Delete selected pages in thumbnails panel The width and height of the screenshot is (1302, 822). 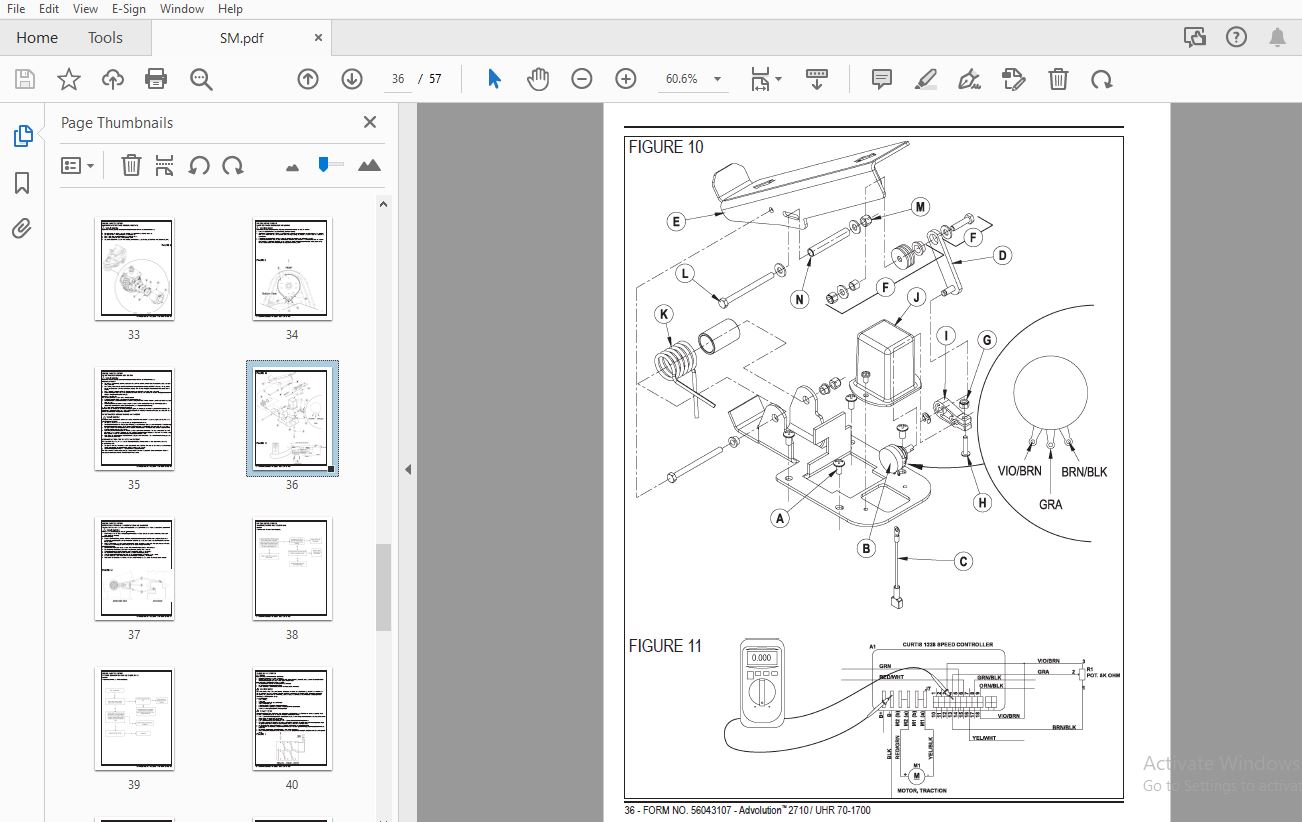click(x=131, y=165)
